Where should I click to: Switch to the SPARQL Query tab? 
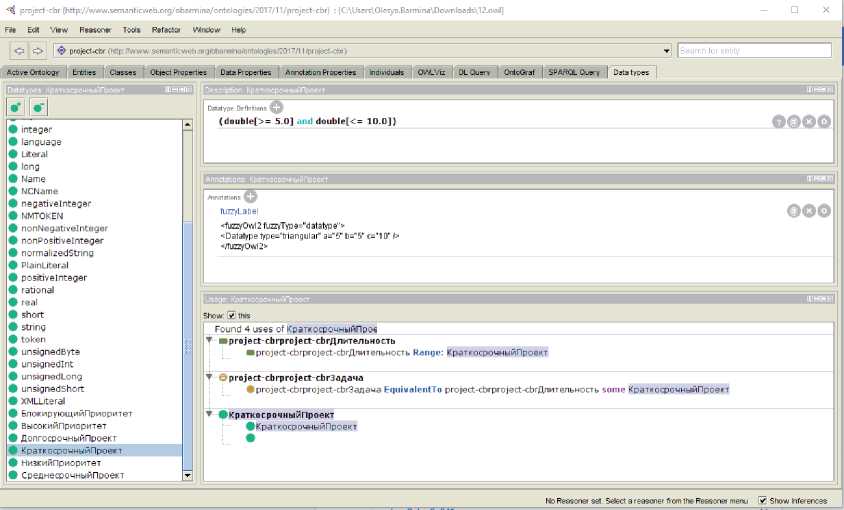pyautogui.click(x=574, y=72)
